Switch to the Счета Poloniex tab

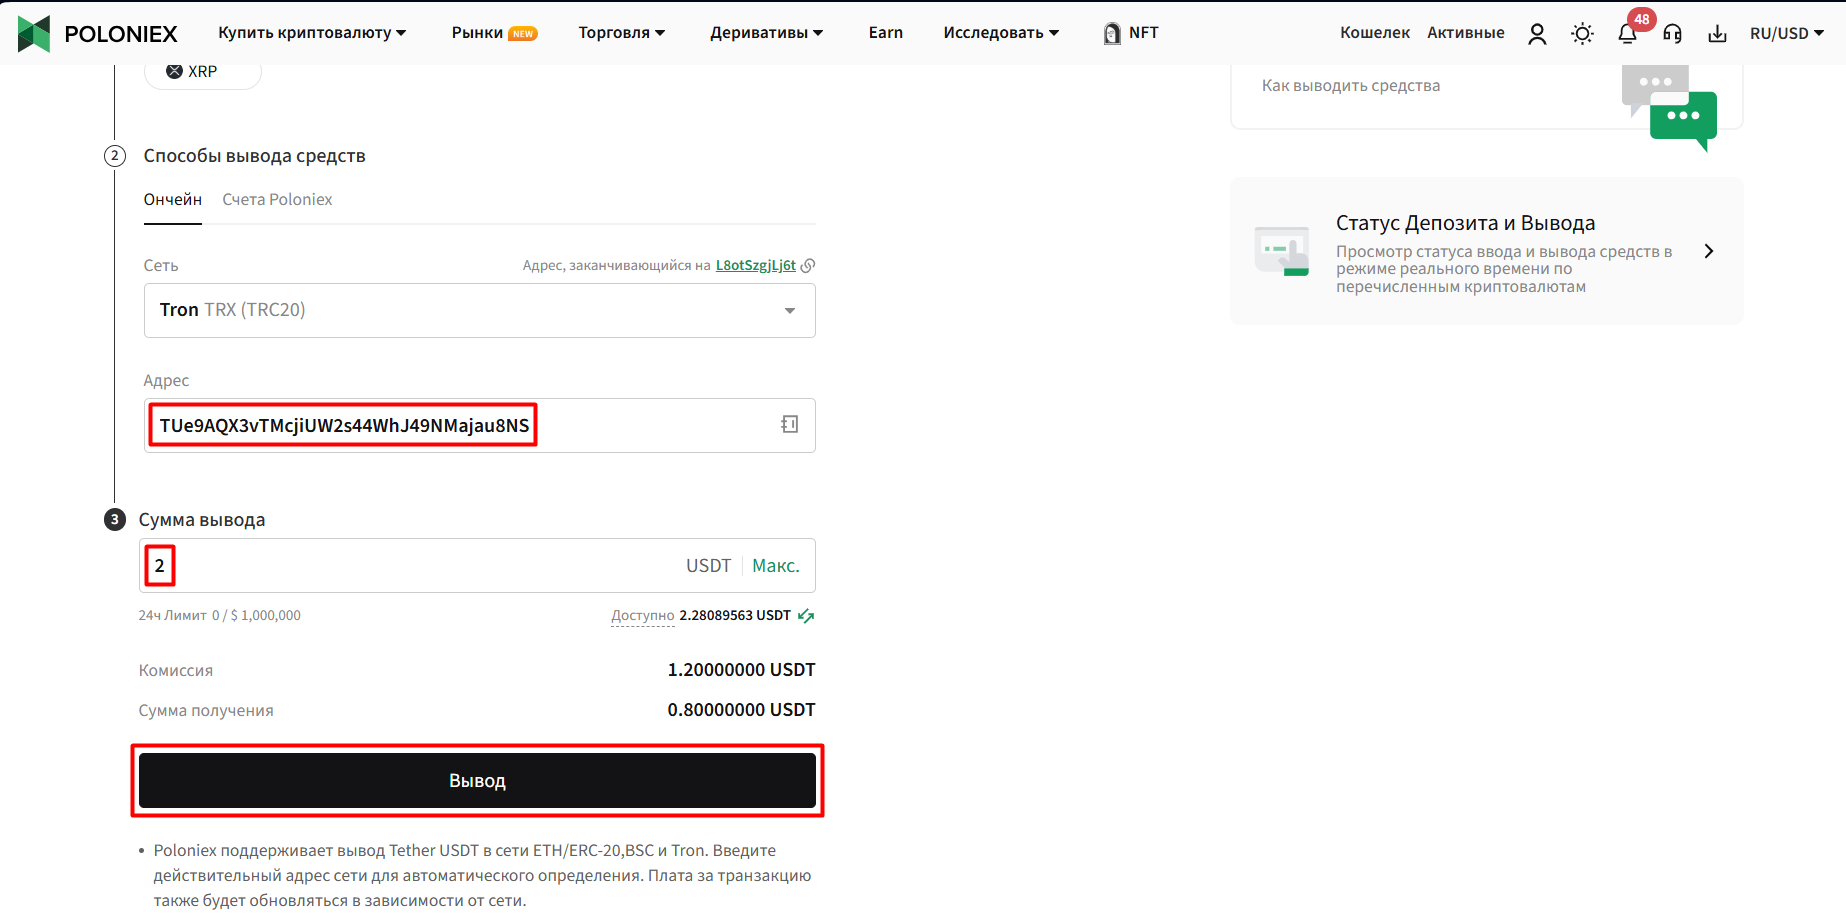[x=277, y=200]
